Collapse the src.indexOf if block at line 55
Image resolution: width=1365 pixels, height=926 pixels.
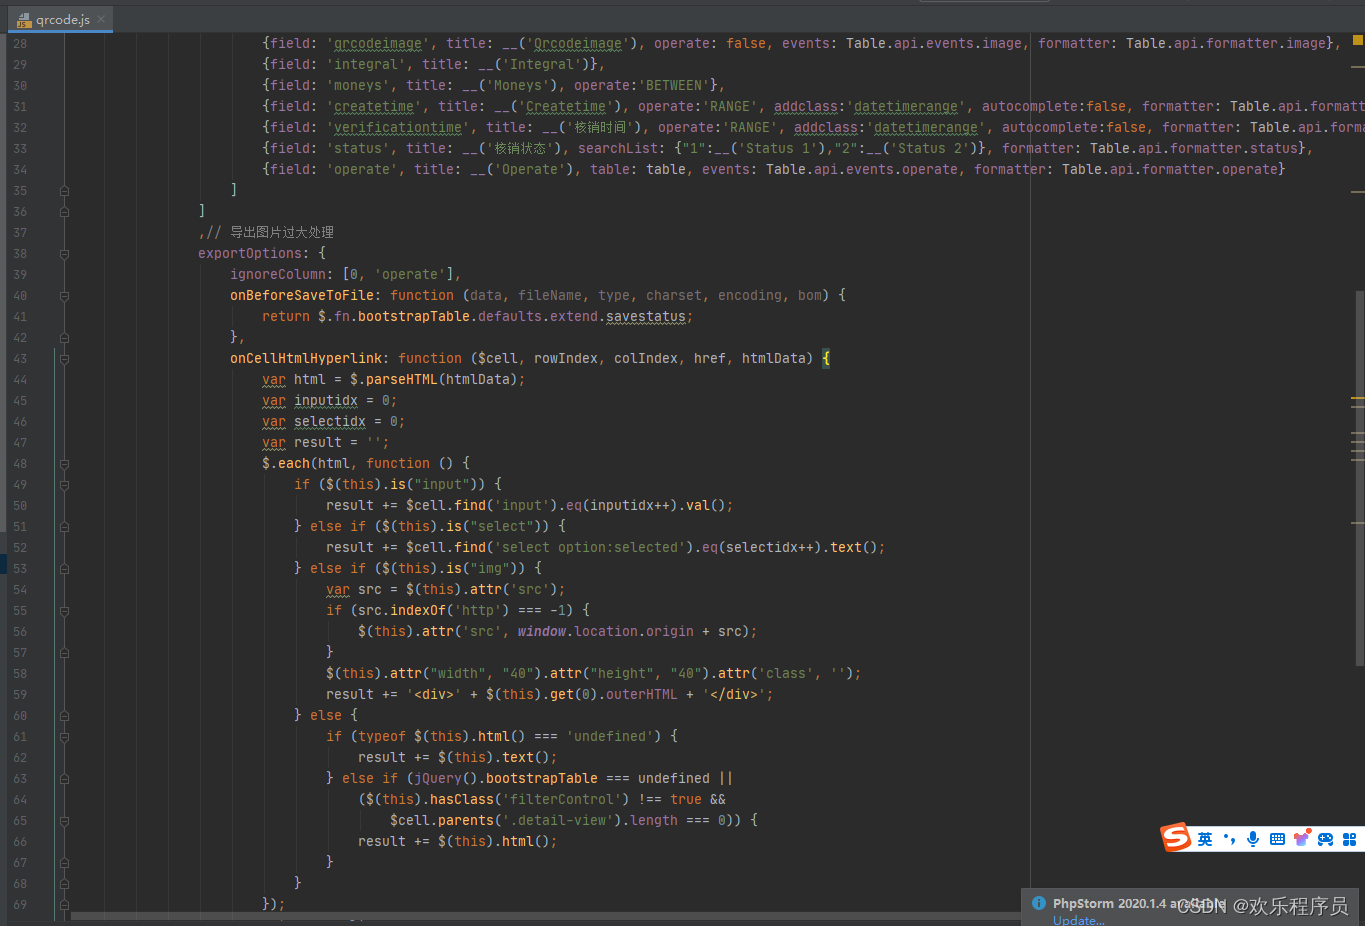point(64,610)
